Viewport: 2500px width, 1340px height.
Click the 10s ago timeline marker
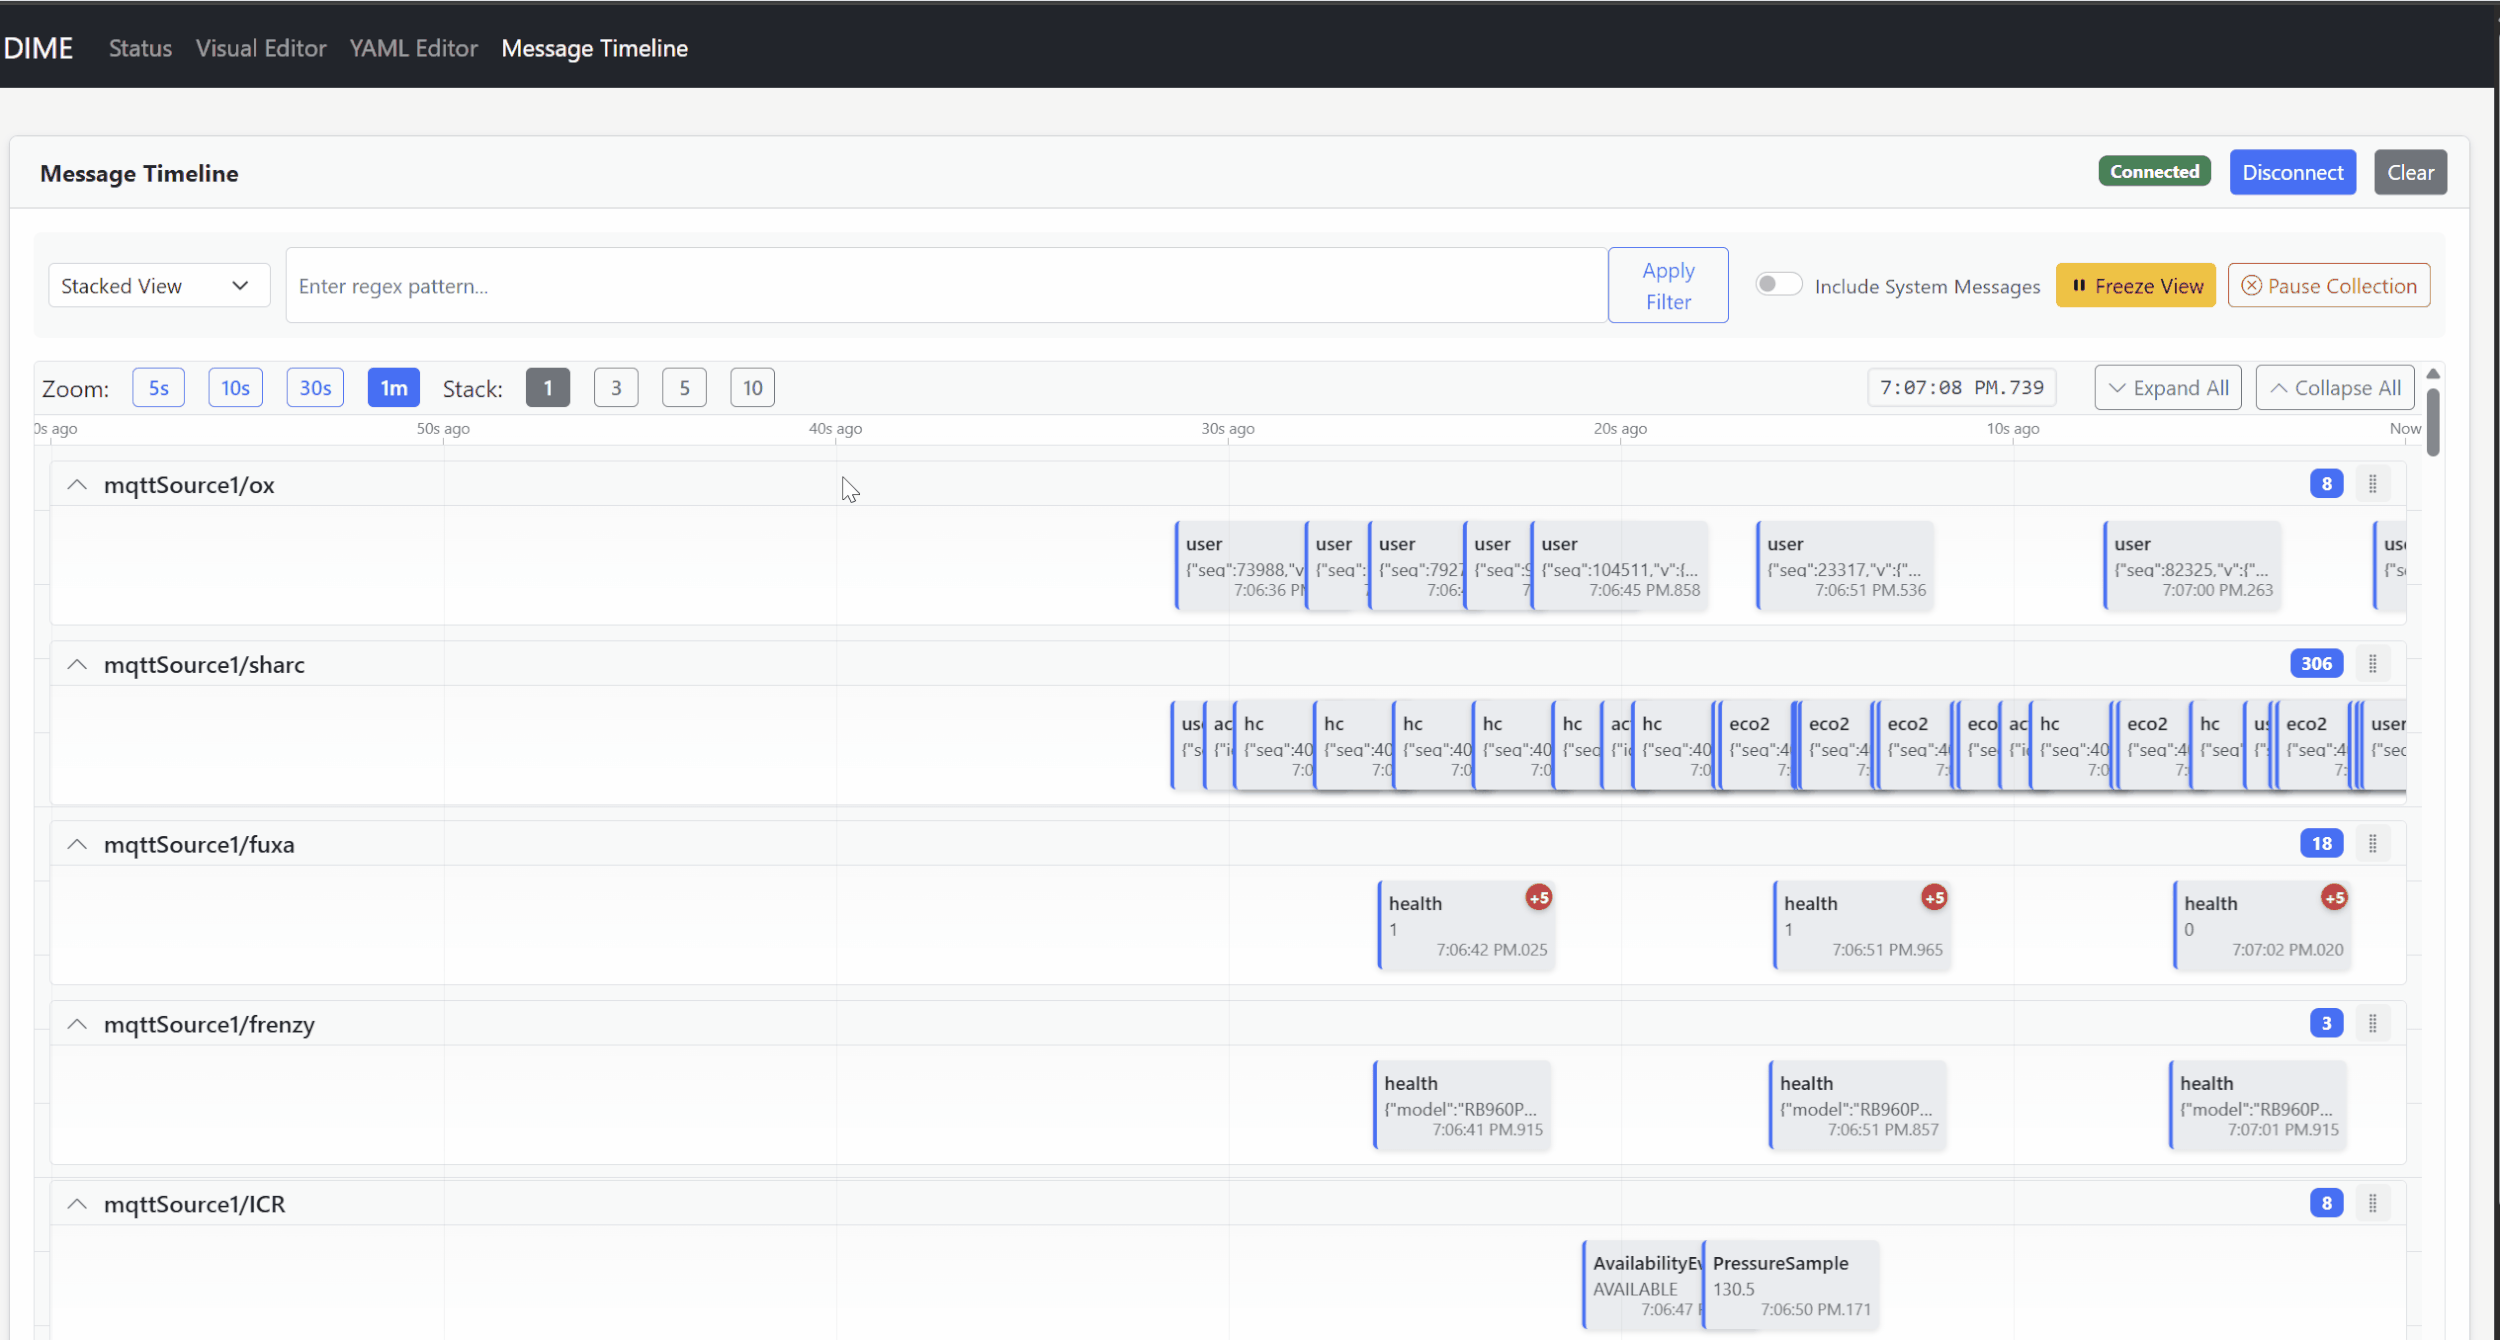pos(2012,428)
